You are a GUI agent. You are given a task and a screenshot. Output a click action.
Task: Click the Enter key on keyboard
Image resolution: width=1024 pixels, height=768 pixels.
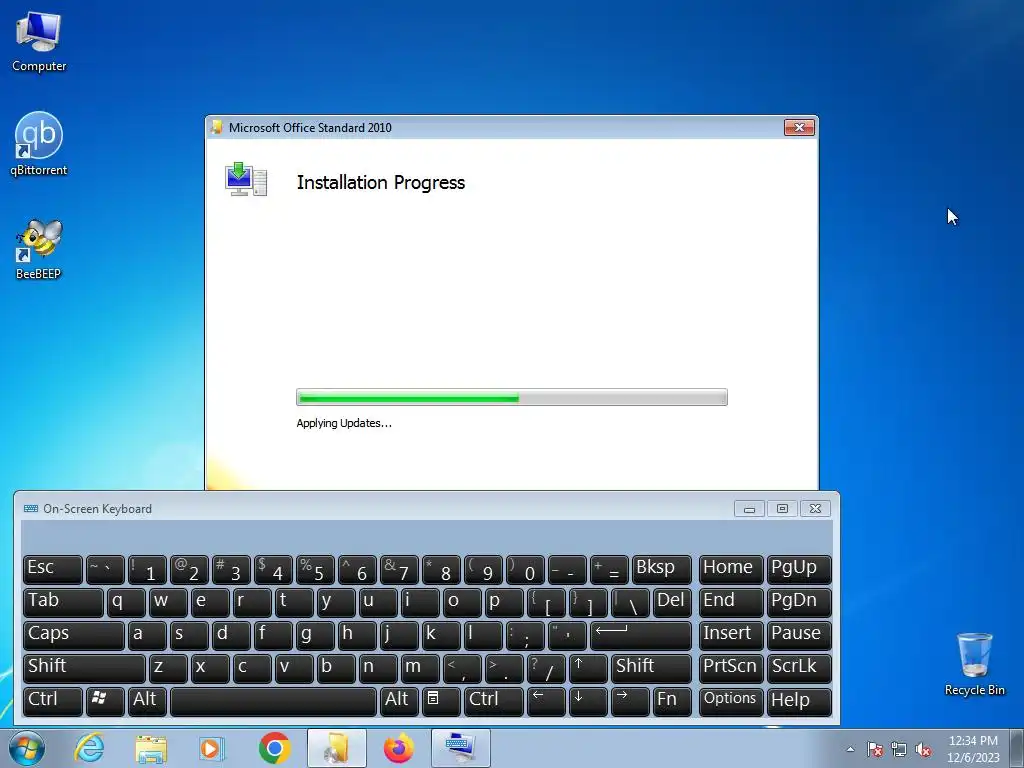(641, 635)
